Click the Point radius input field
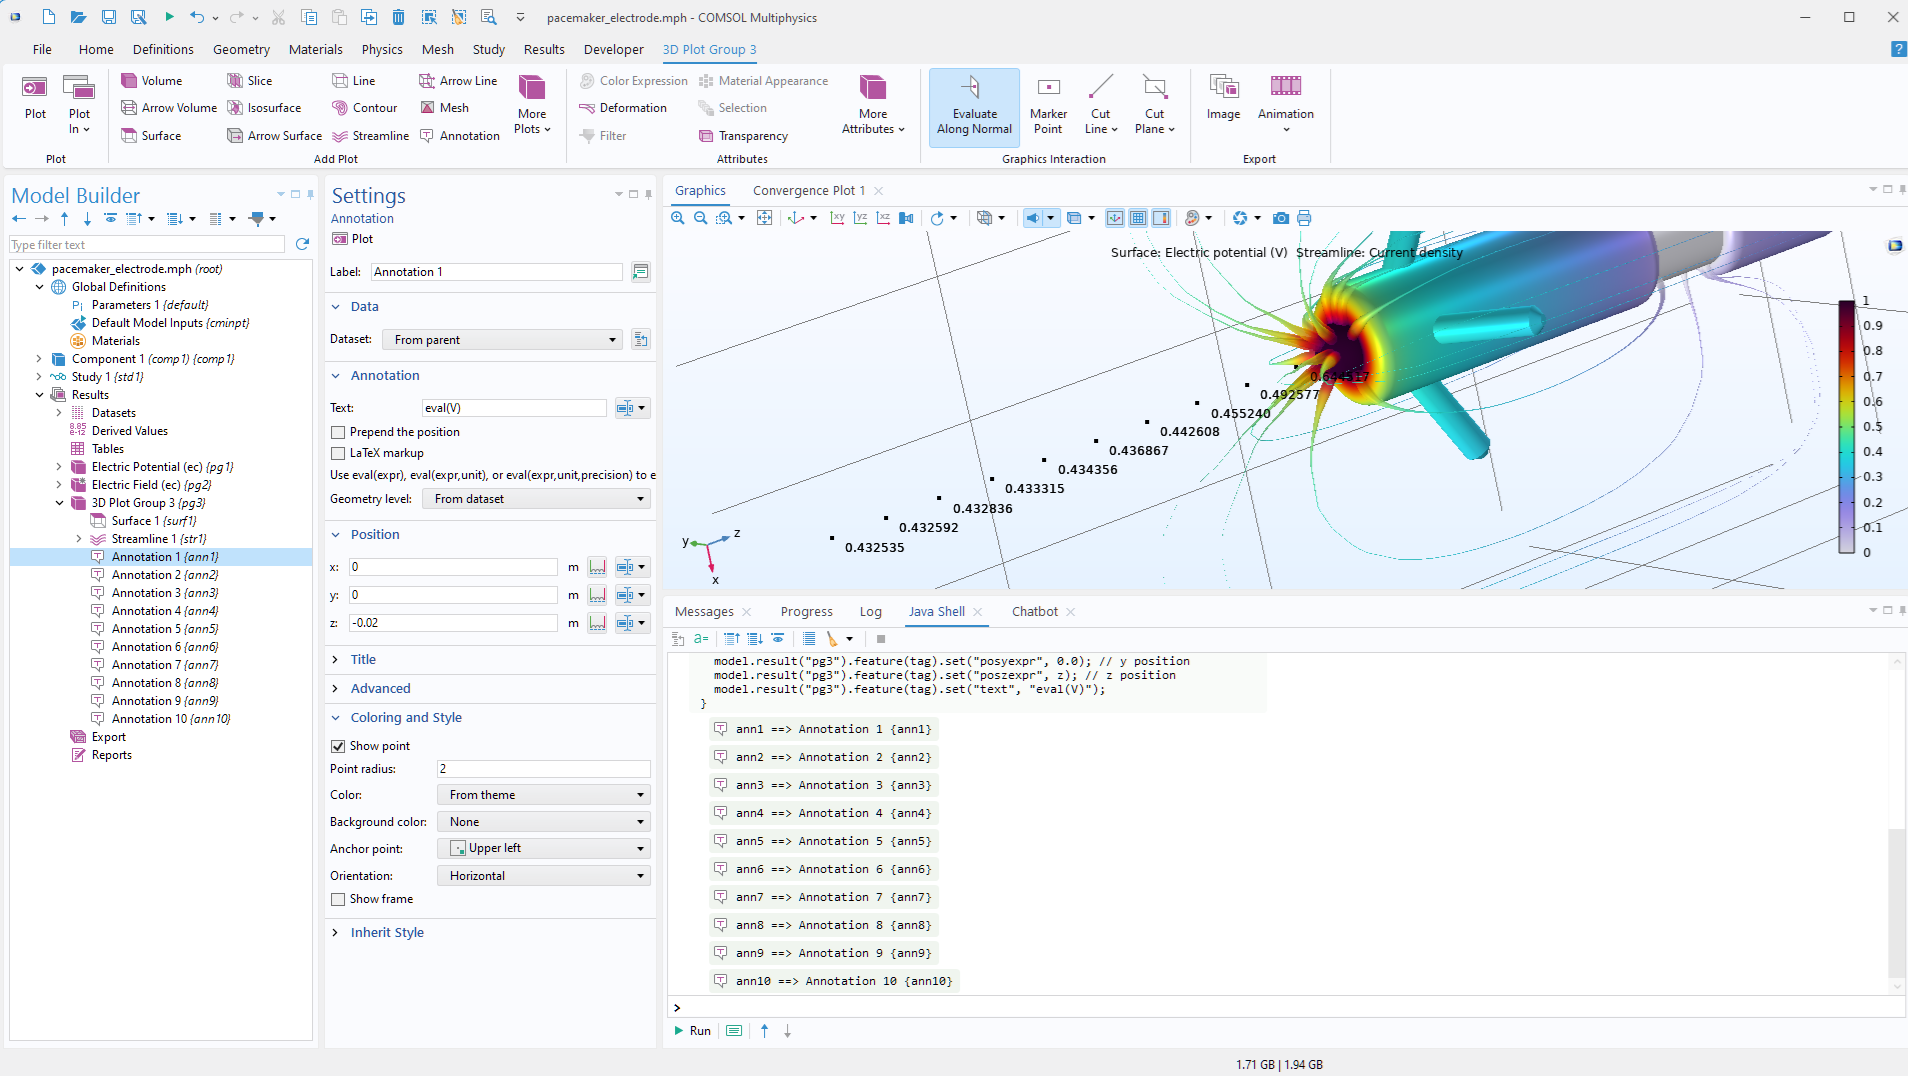 pos(543,769)
